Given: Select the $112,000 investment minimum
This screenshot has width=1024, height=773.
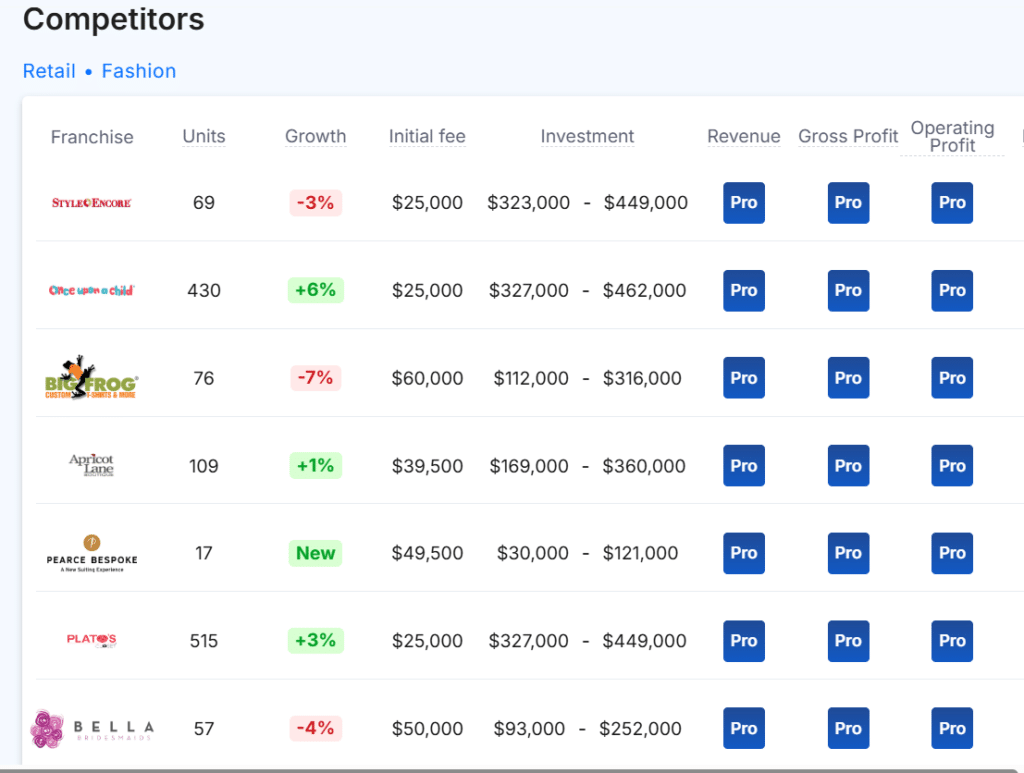Looking at the screenshot, I should (531, 378).
